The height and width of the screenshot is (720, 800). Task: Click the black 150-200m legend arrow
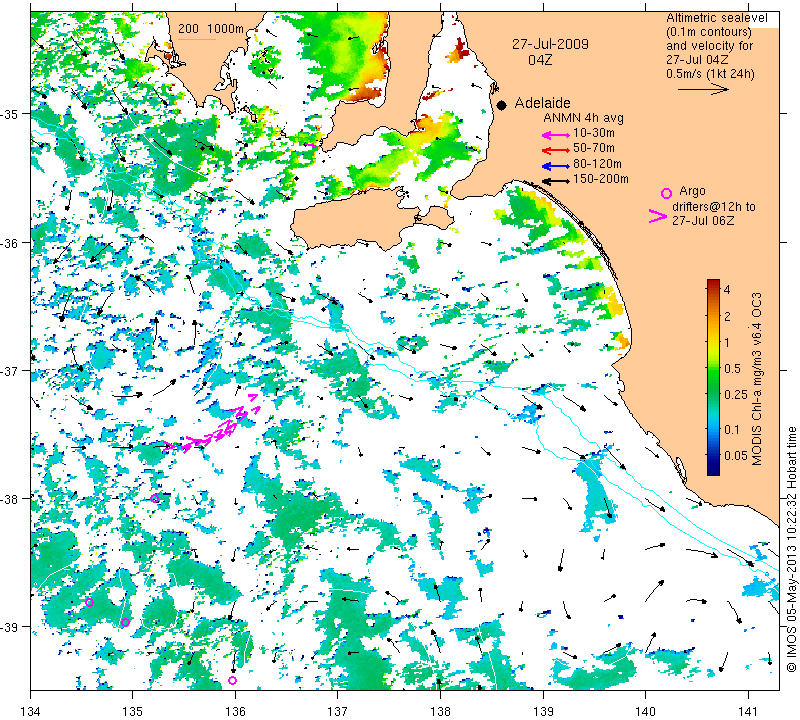point(555,181)
